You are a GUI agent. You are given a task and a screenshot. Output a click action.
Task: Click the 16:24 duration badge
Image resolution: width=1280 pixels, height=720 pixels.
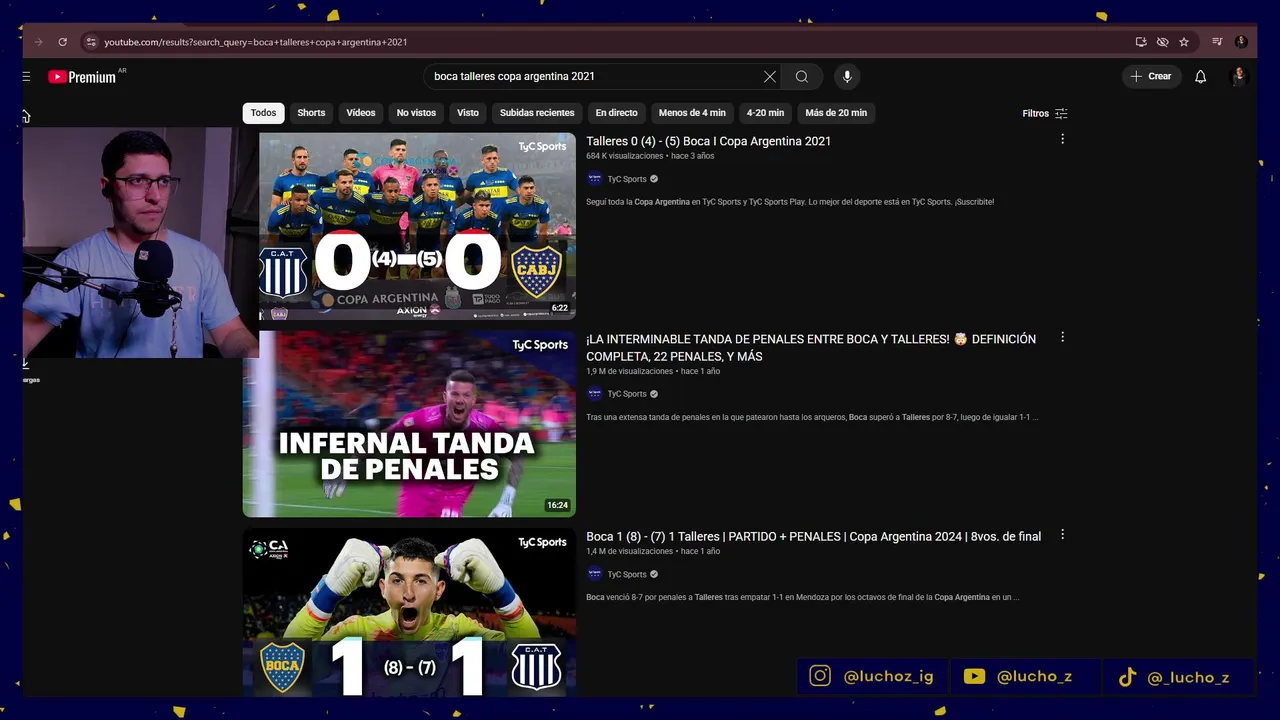557,505
